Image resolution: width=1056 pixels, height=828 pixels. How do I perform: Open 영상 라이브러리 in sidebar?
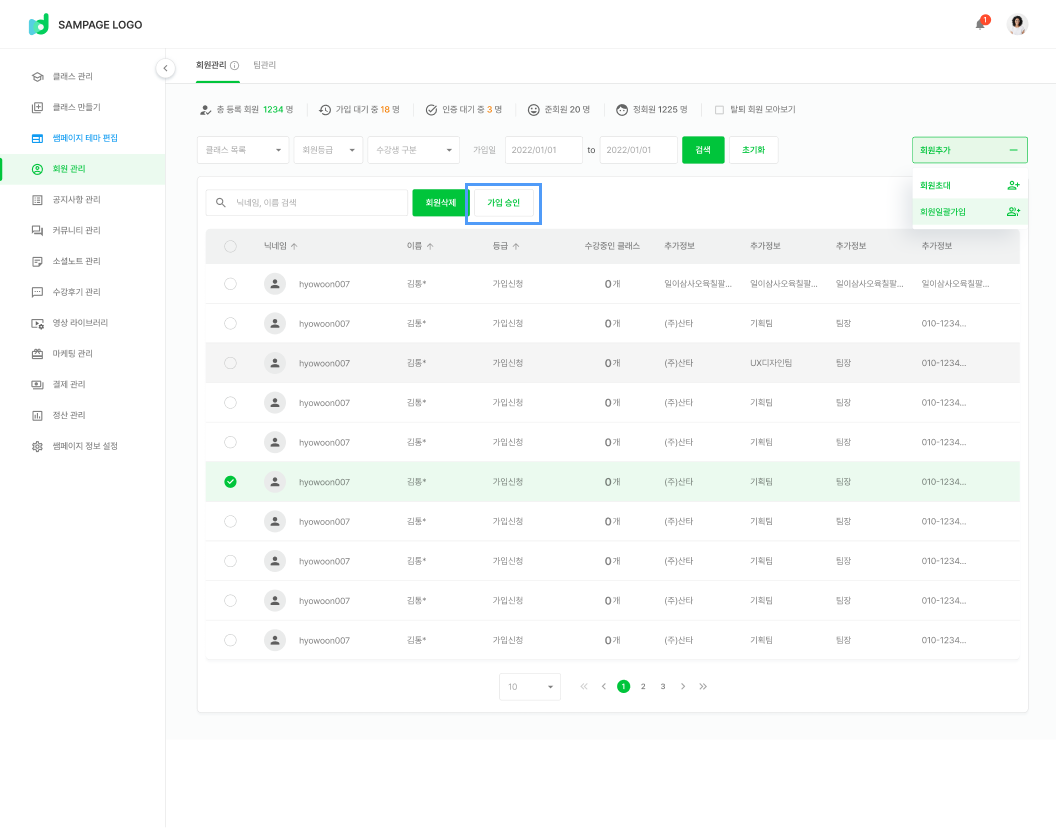tap(79, 323)
